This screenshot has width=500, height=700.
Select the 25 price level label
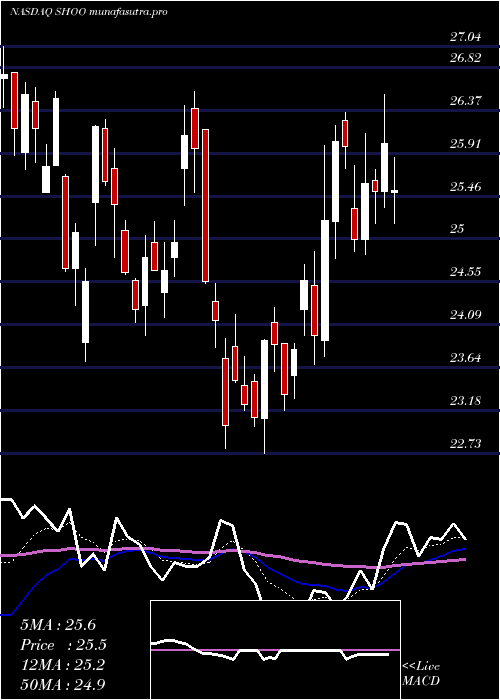(457, 229)
